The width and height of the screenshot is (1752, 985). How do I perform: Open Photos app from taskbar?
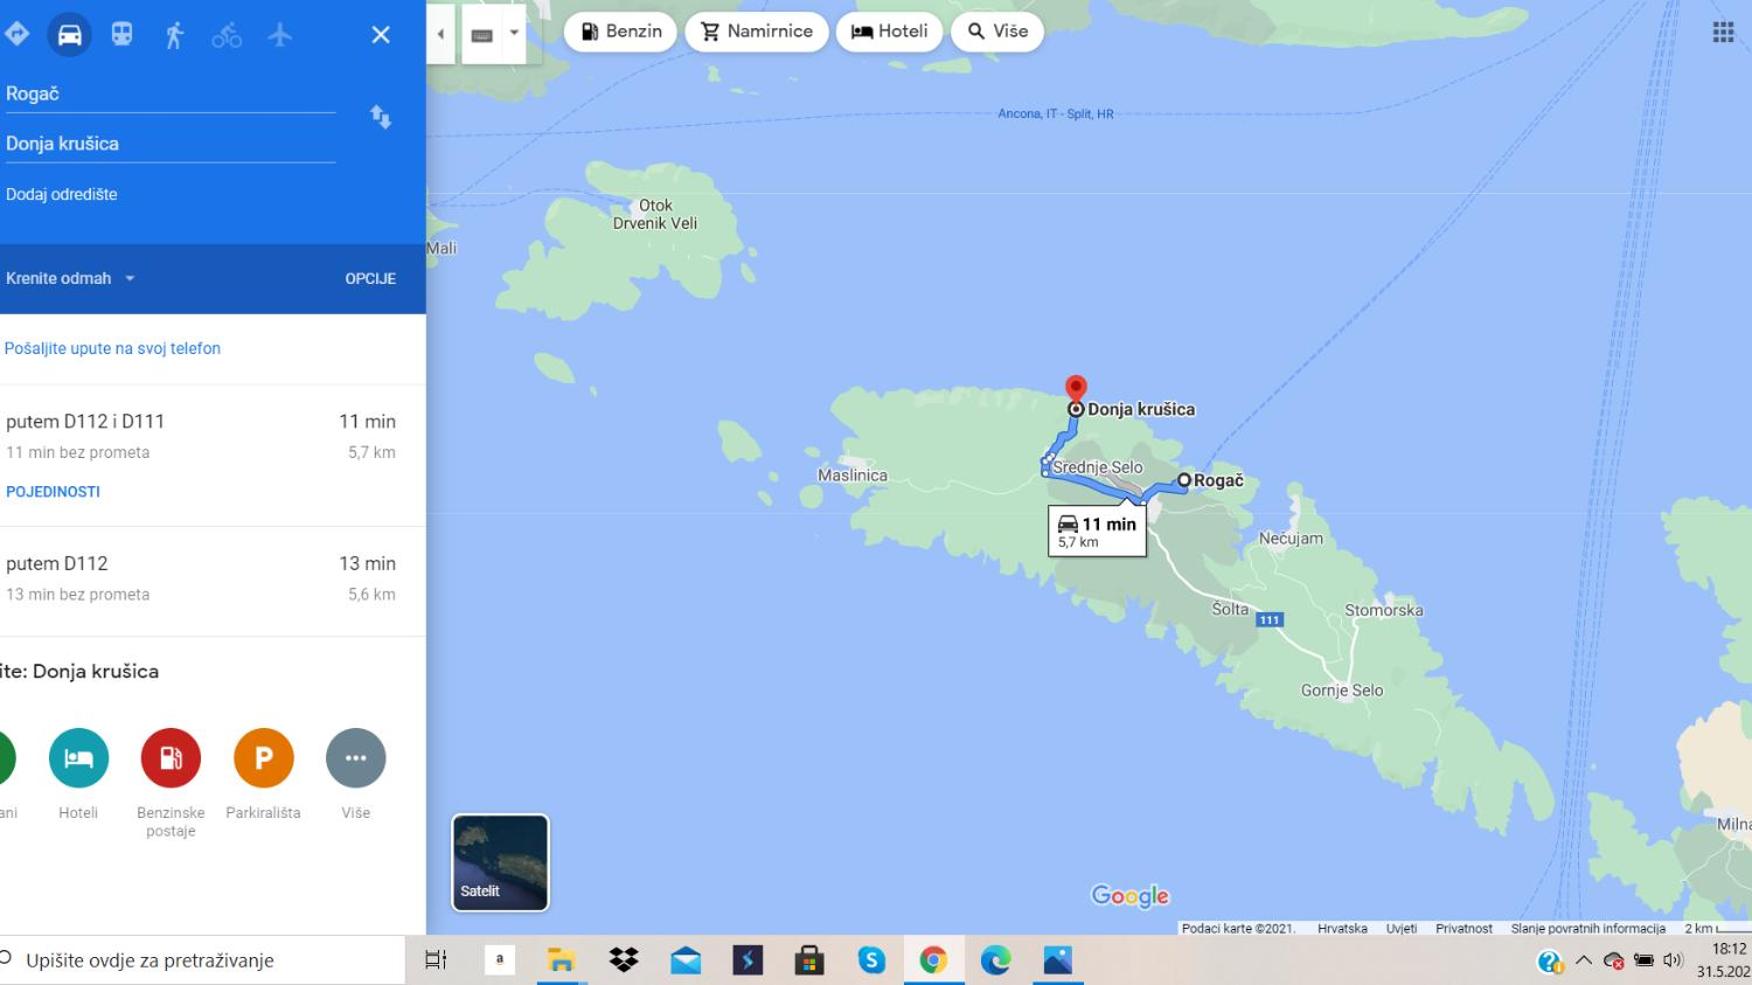(1057, 960)
